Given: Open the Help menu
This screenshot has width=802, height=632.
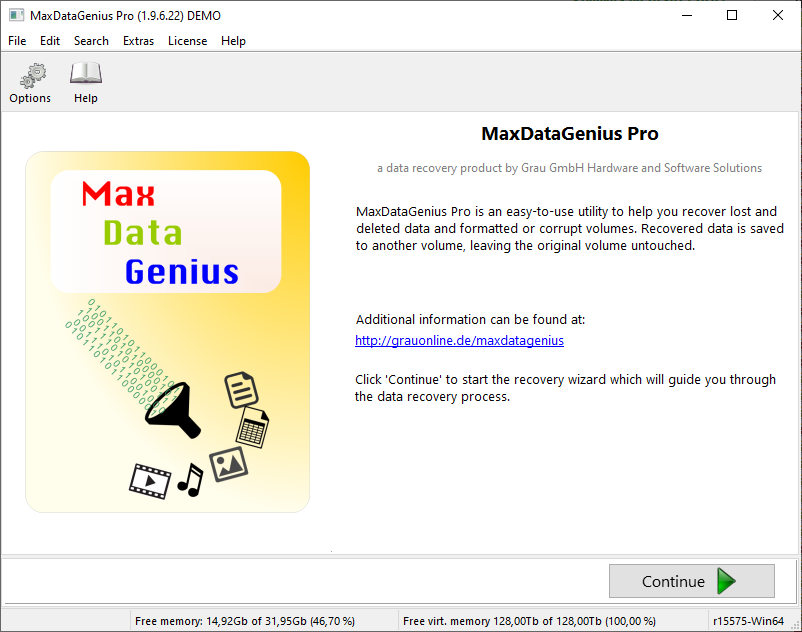Looking at the screenshot, I should (233, 41).
